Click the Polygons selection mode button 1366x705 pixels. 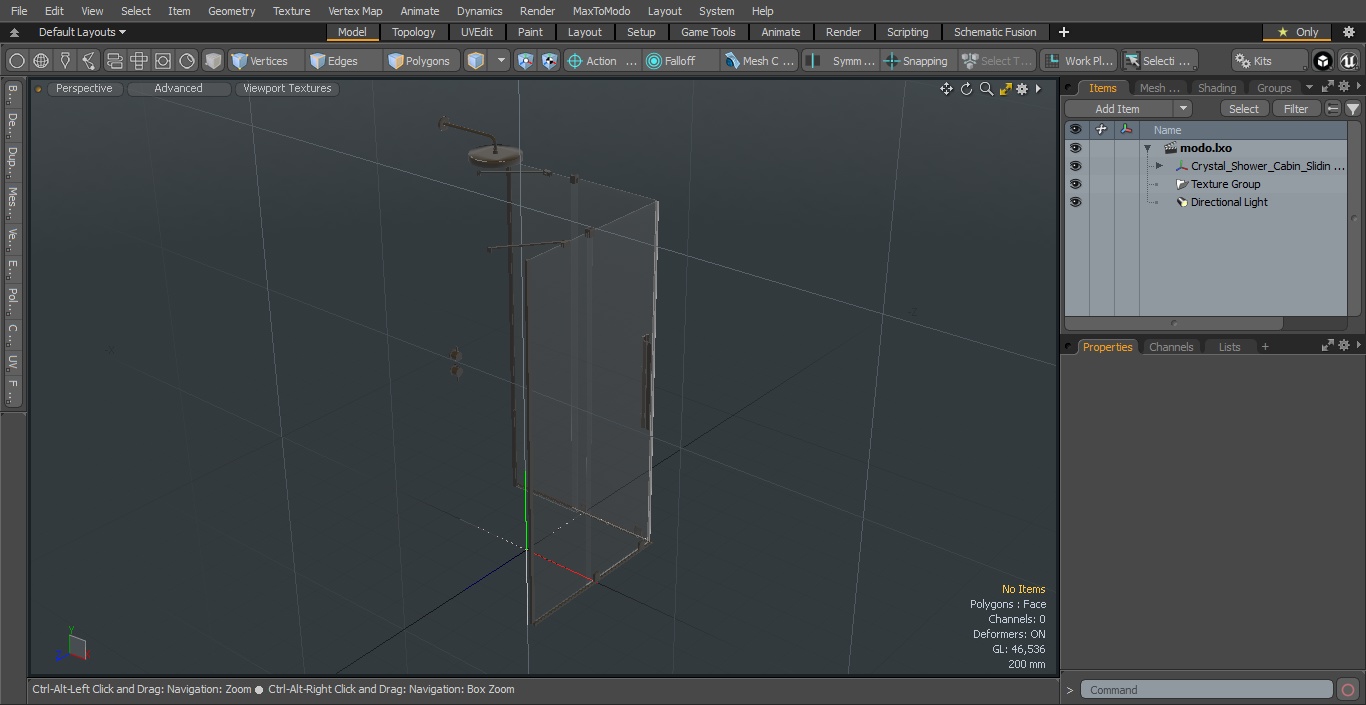(x=420, y=61)
